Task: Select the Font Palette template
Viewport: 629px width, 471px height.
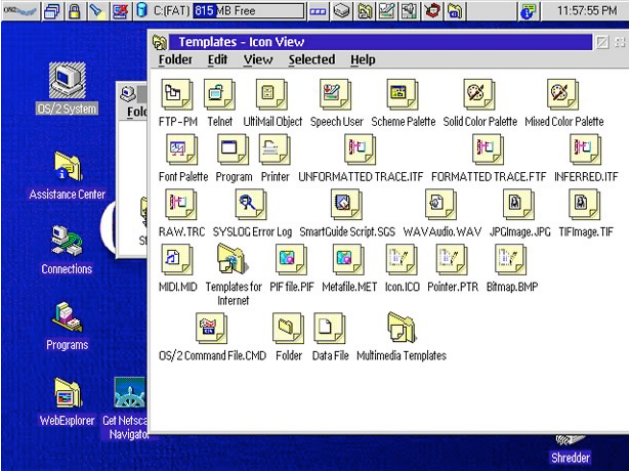Action: [183, 150]
